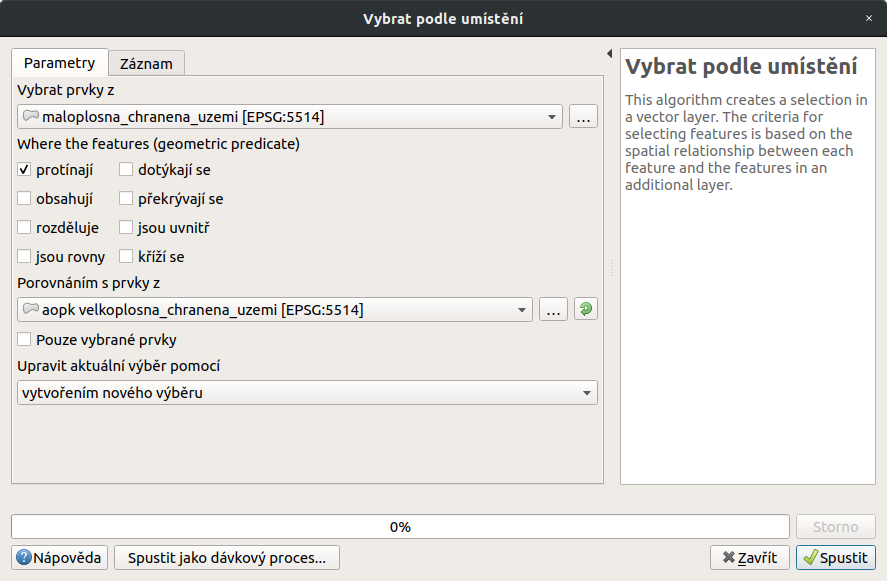Expand the maloplosna_chranena_uzemi layer dropdown
Screen dimensions: 887x581
click(290, 117)
